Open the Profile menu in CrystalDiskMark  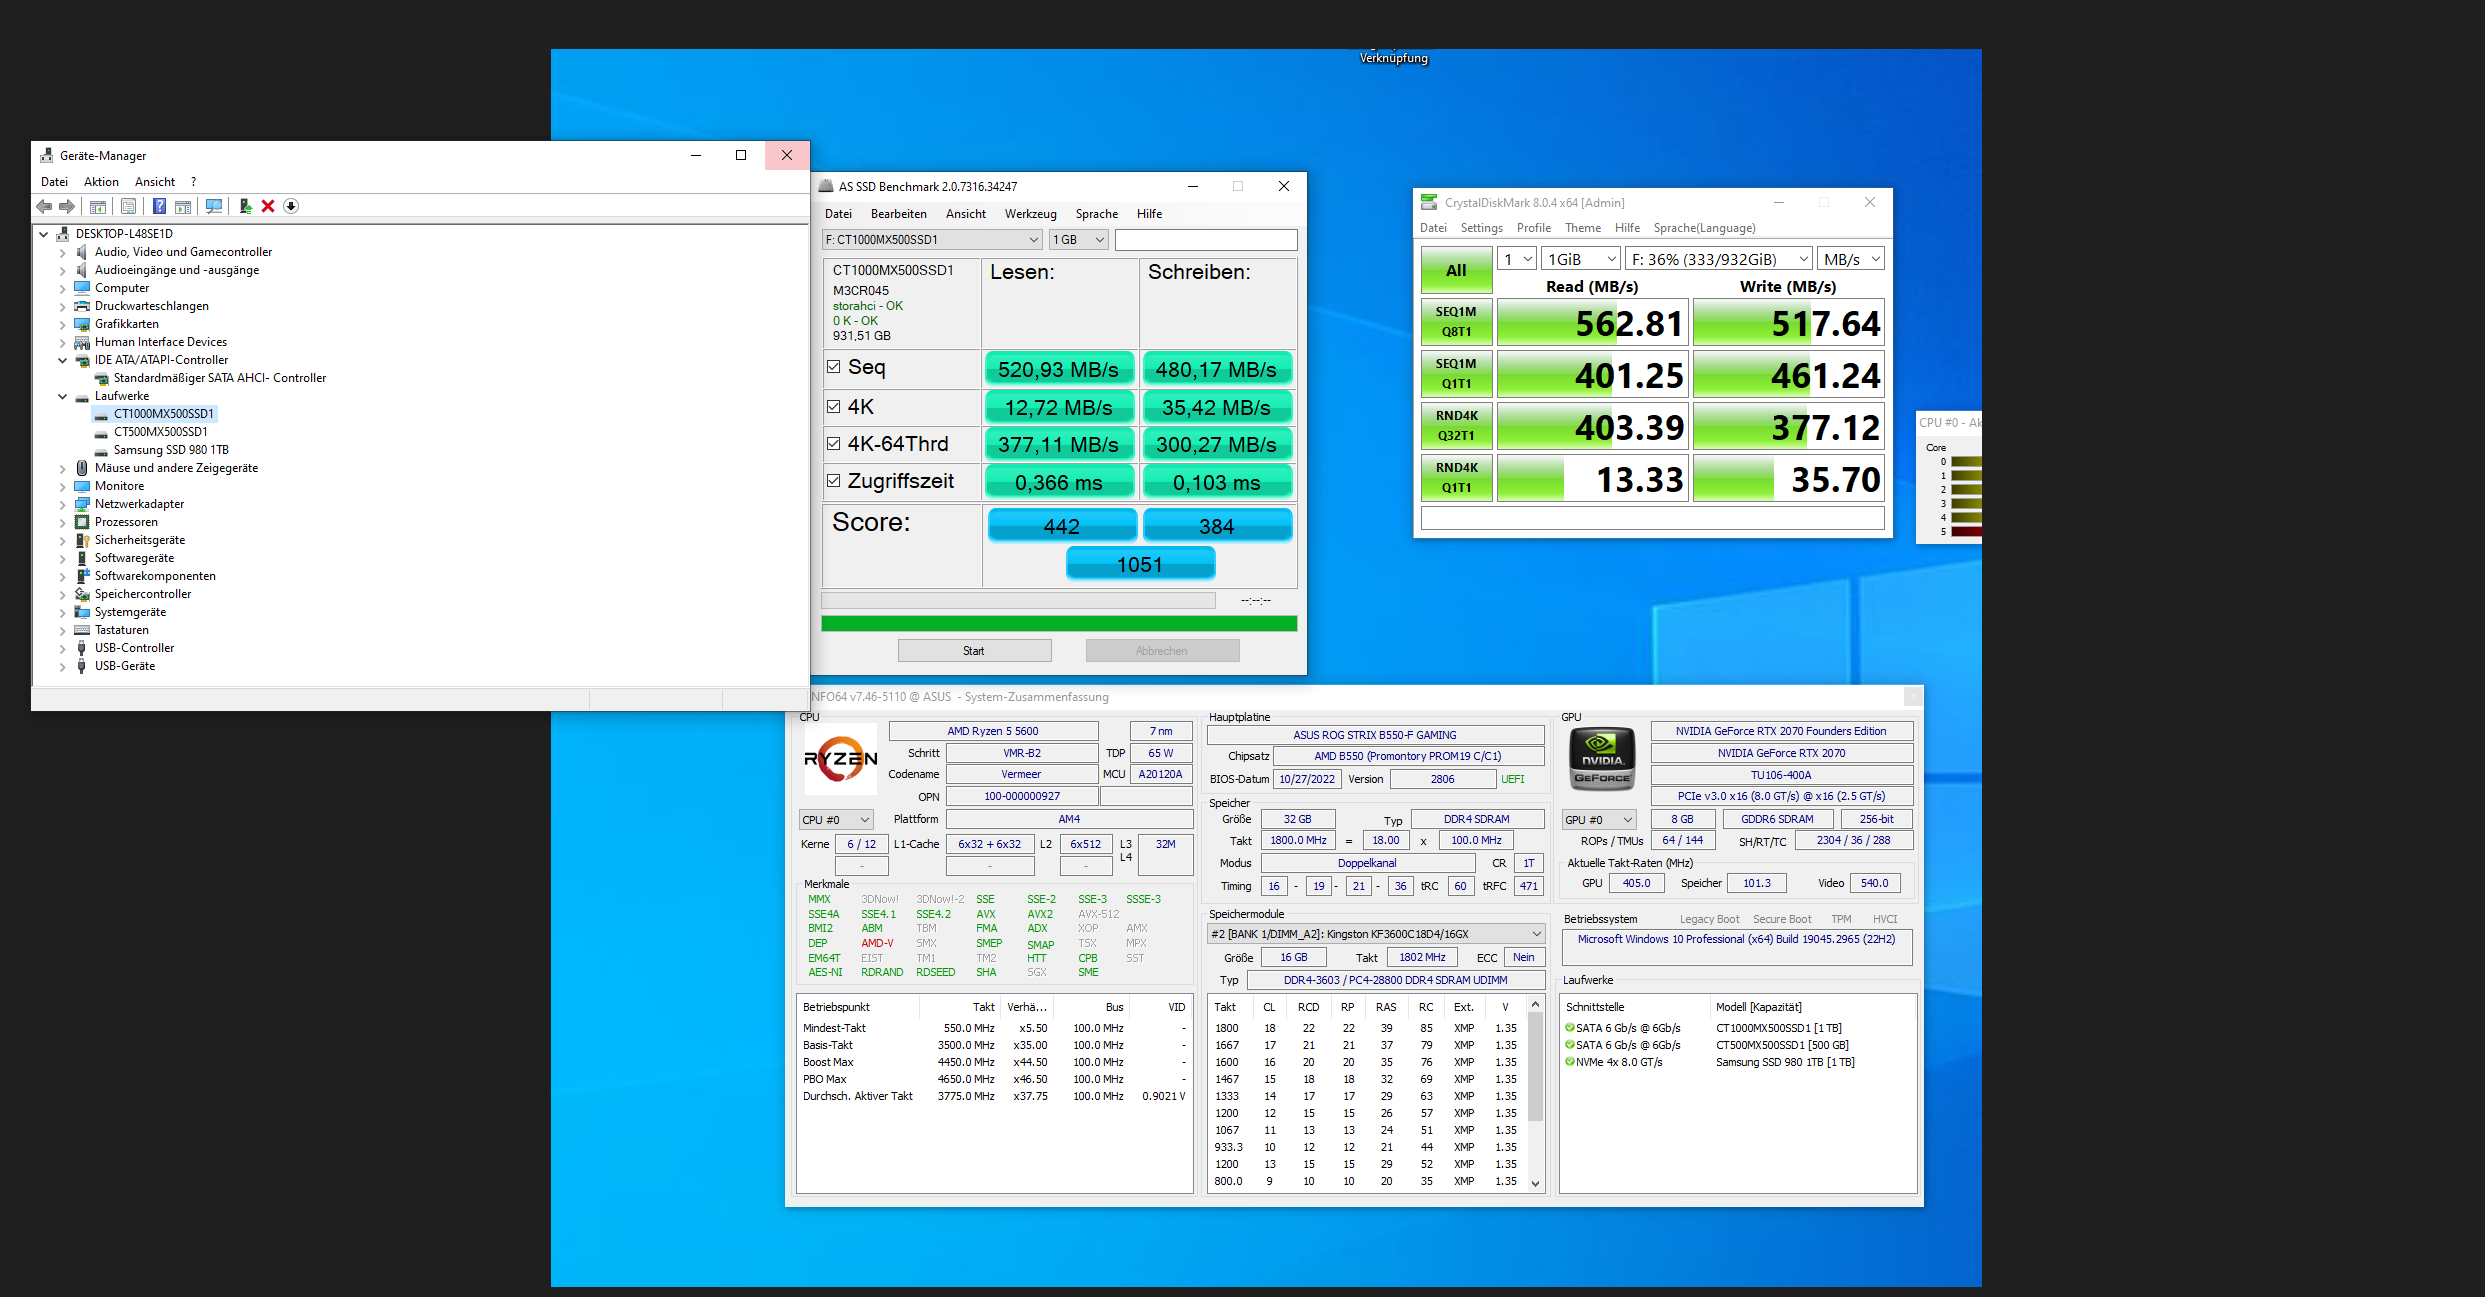click(x=1533, y=228)
